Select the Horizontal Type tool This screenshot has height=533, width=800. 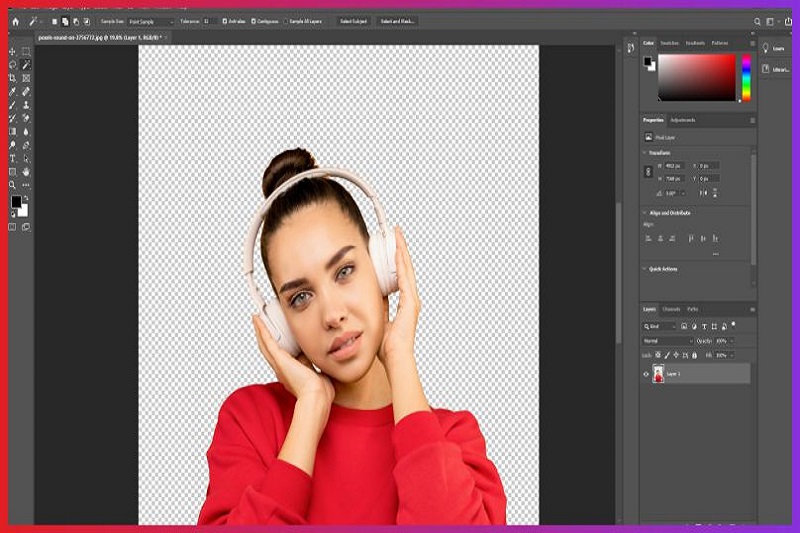[x=12, y=158]
